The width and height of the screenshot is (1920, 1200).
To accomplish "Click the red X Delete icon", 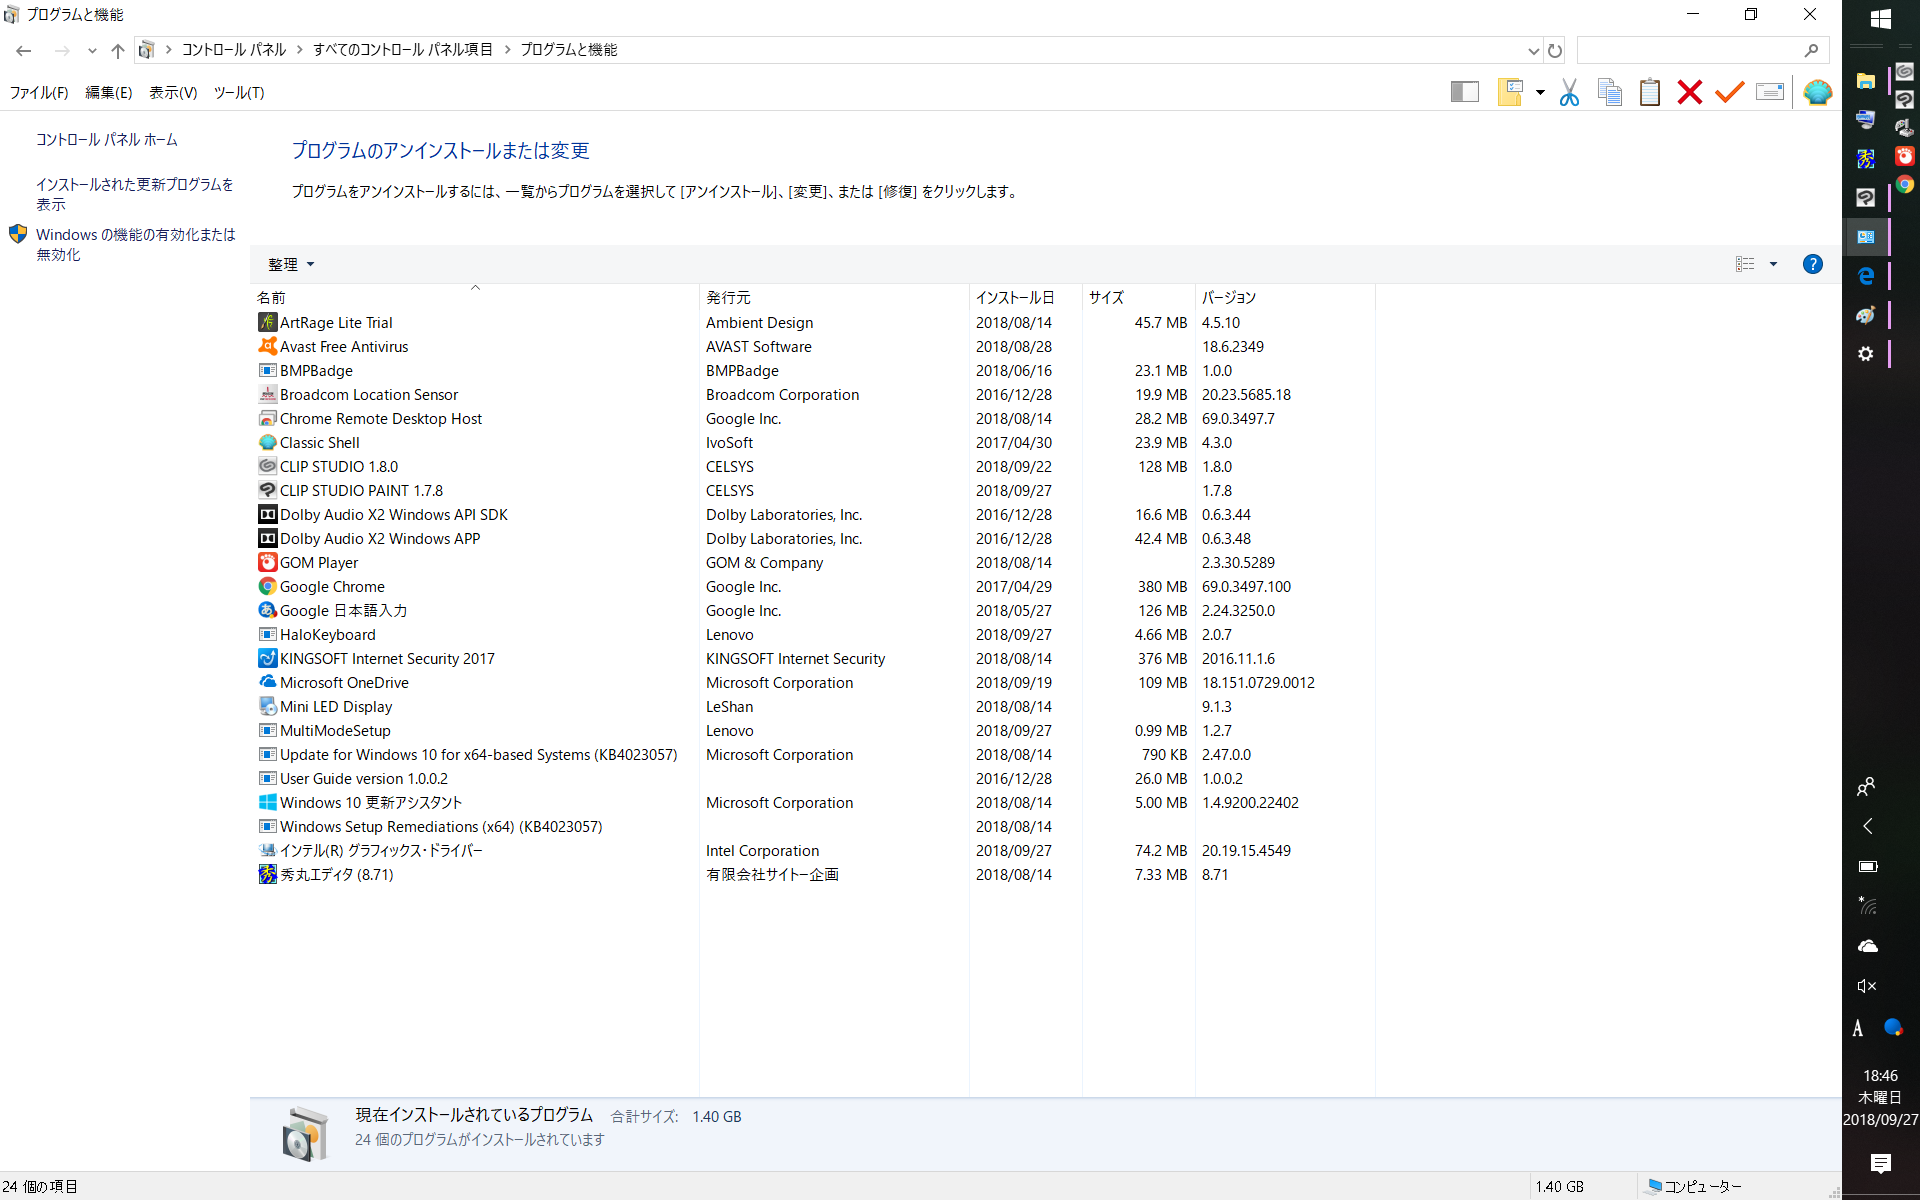I will 1689,93.
